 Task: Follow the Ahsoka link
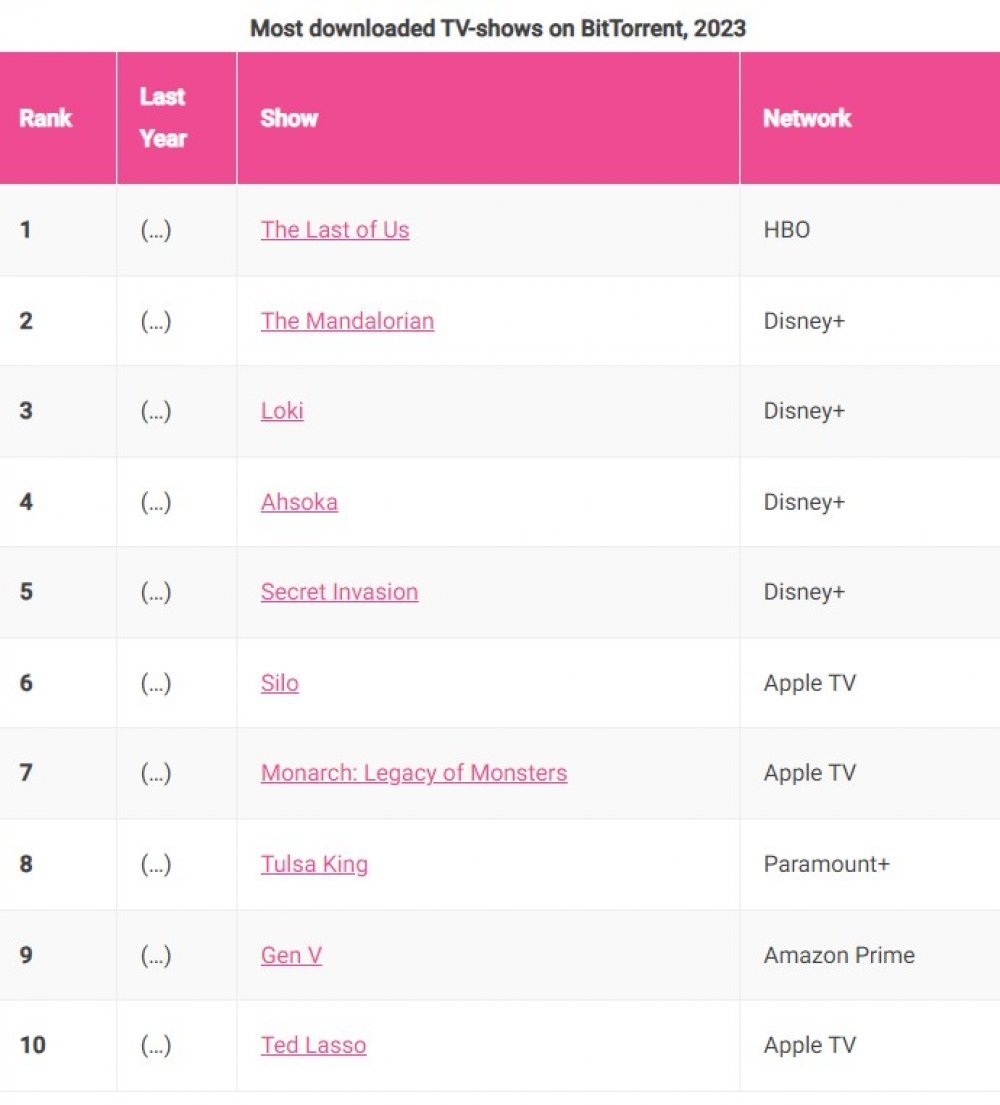(x=300, y=502)
